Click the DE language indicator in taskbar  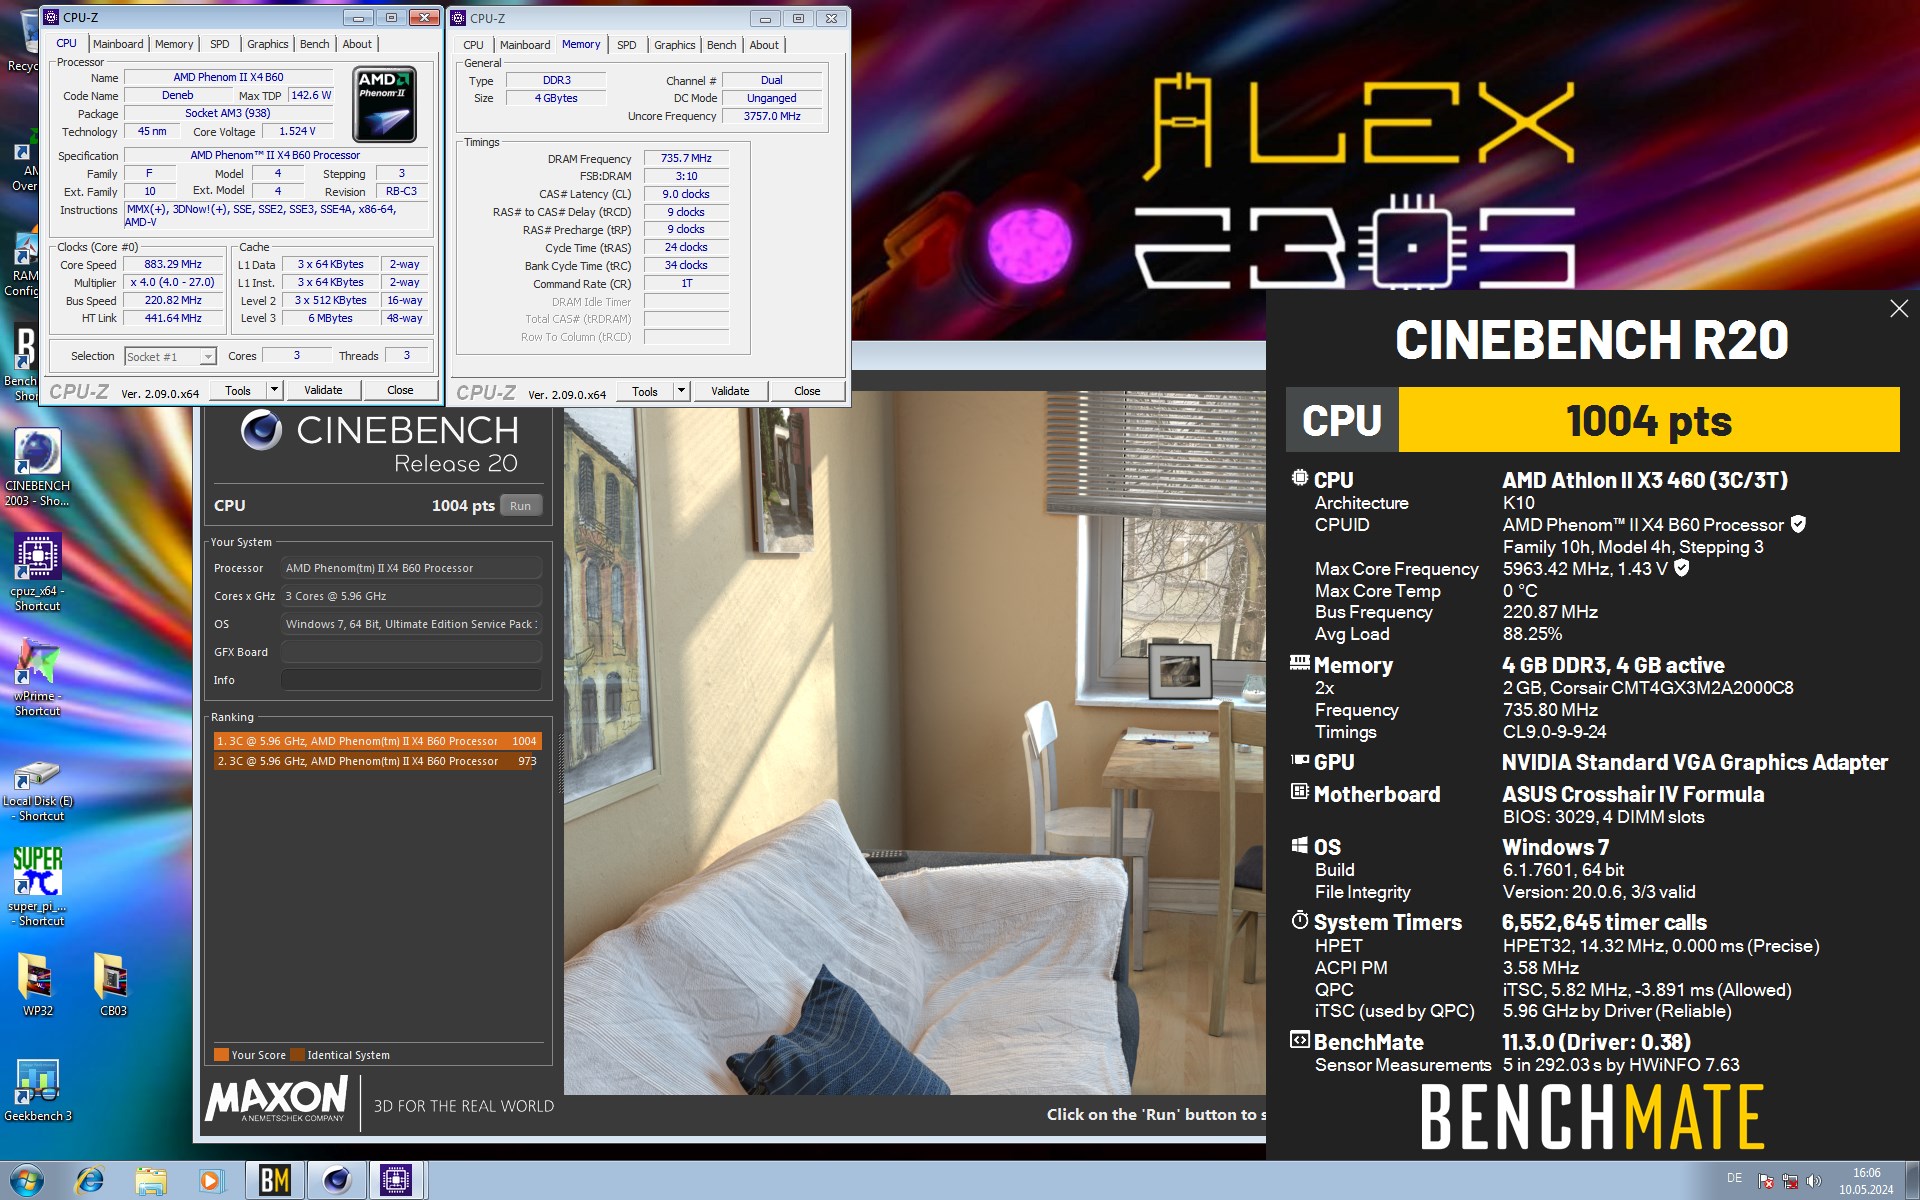(x=1734, y=1178)
